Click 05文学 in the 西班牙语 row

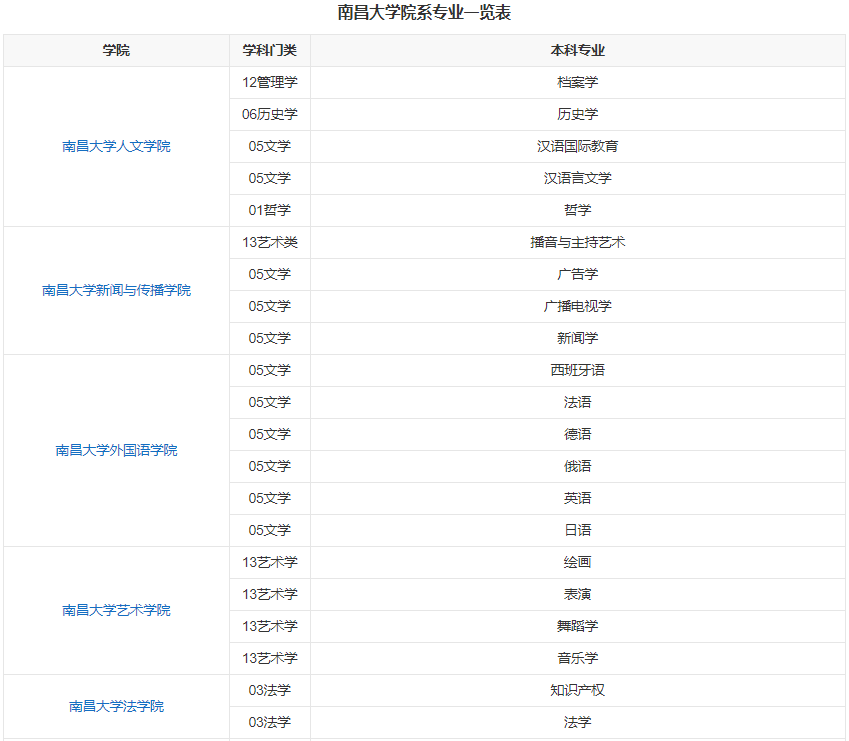270,370
